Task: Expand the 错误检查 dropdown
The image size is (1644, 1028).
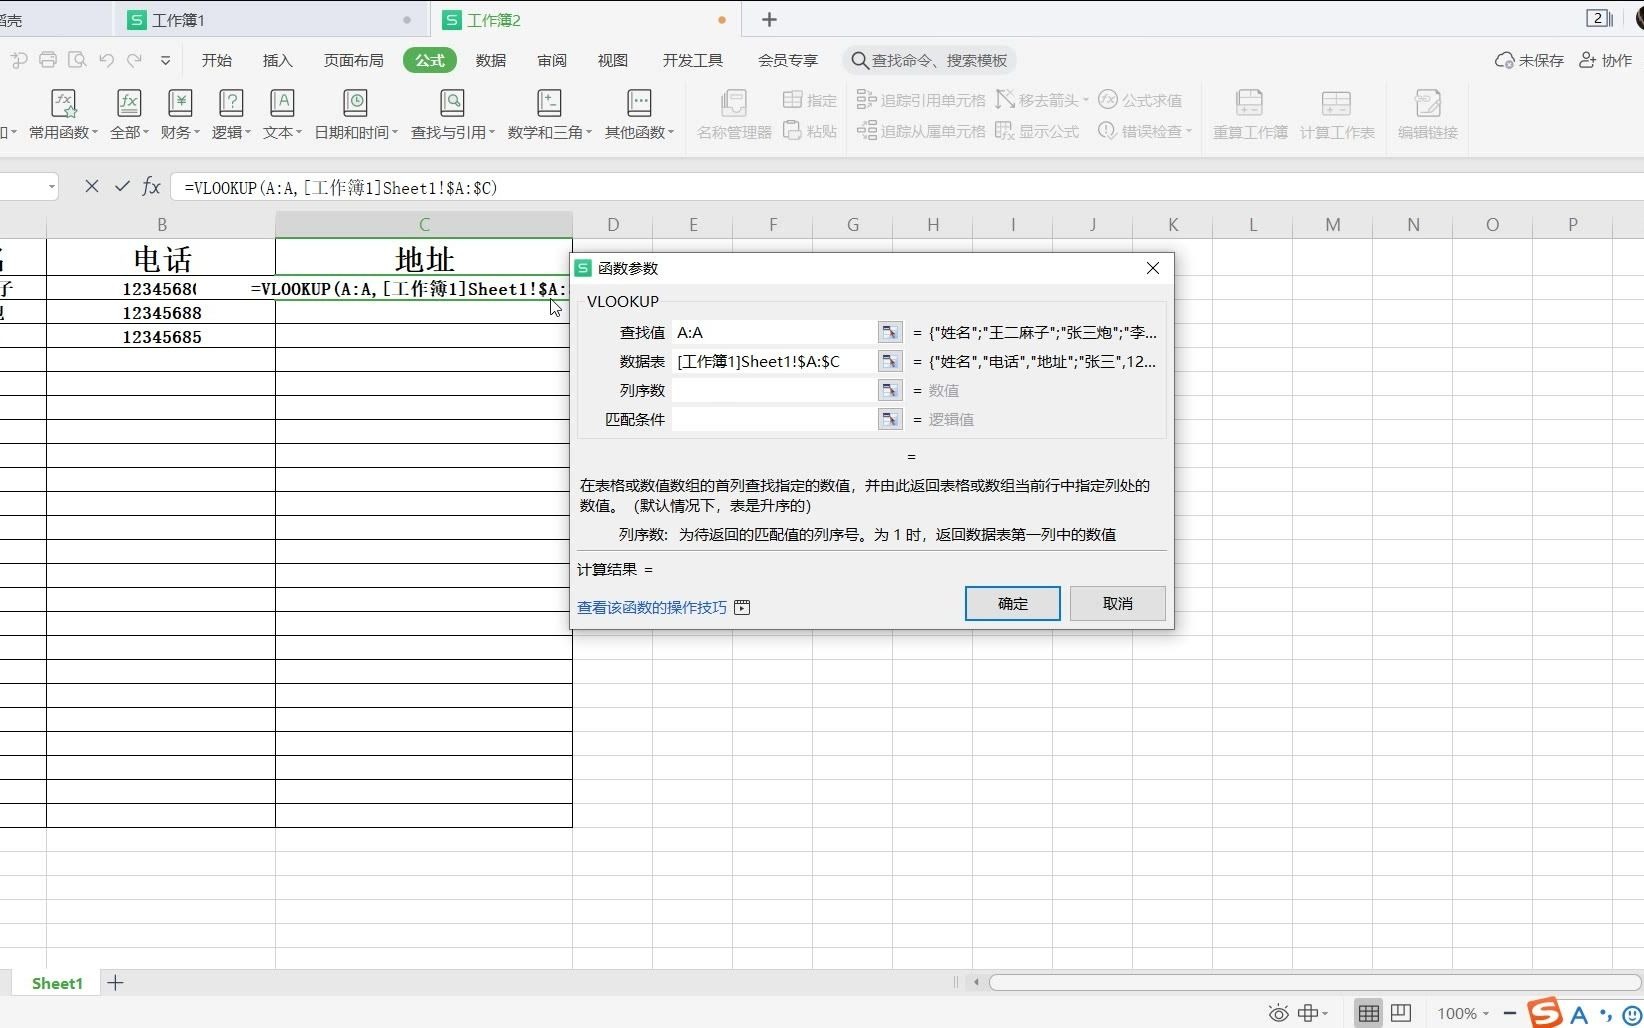Action: [x=1188, y=131]
